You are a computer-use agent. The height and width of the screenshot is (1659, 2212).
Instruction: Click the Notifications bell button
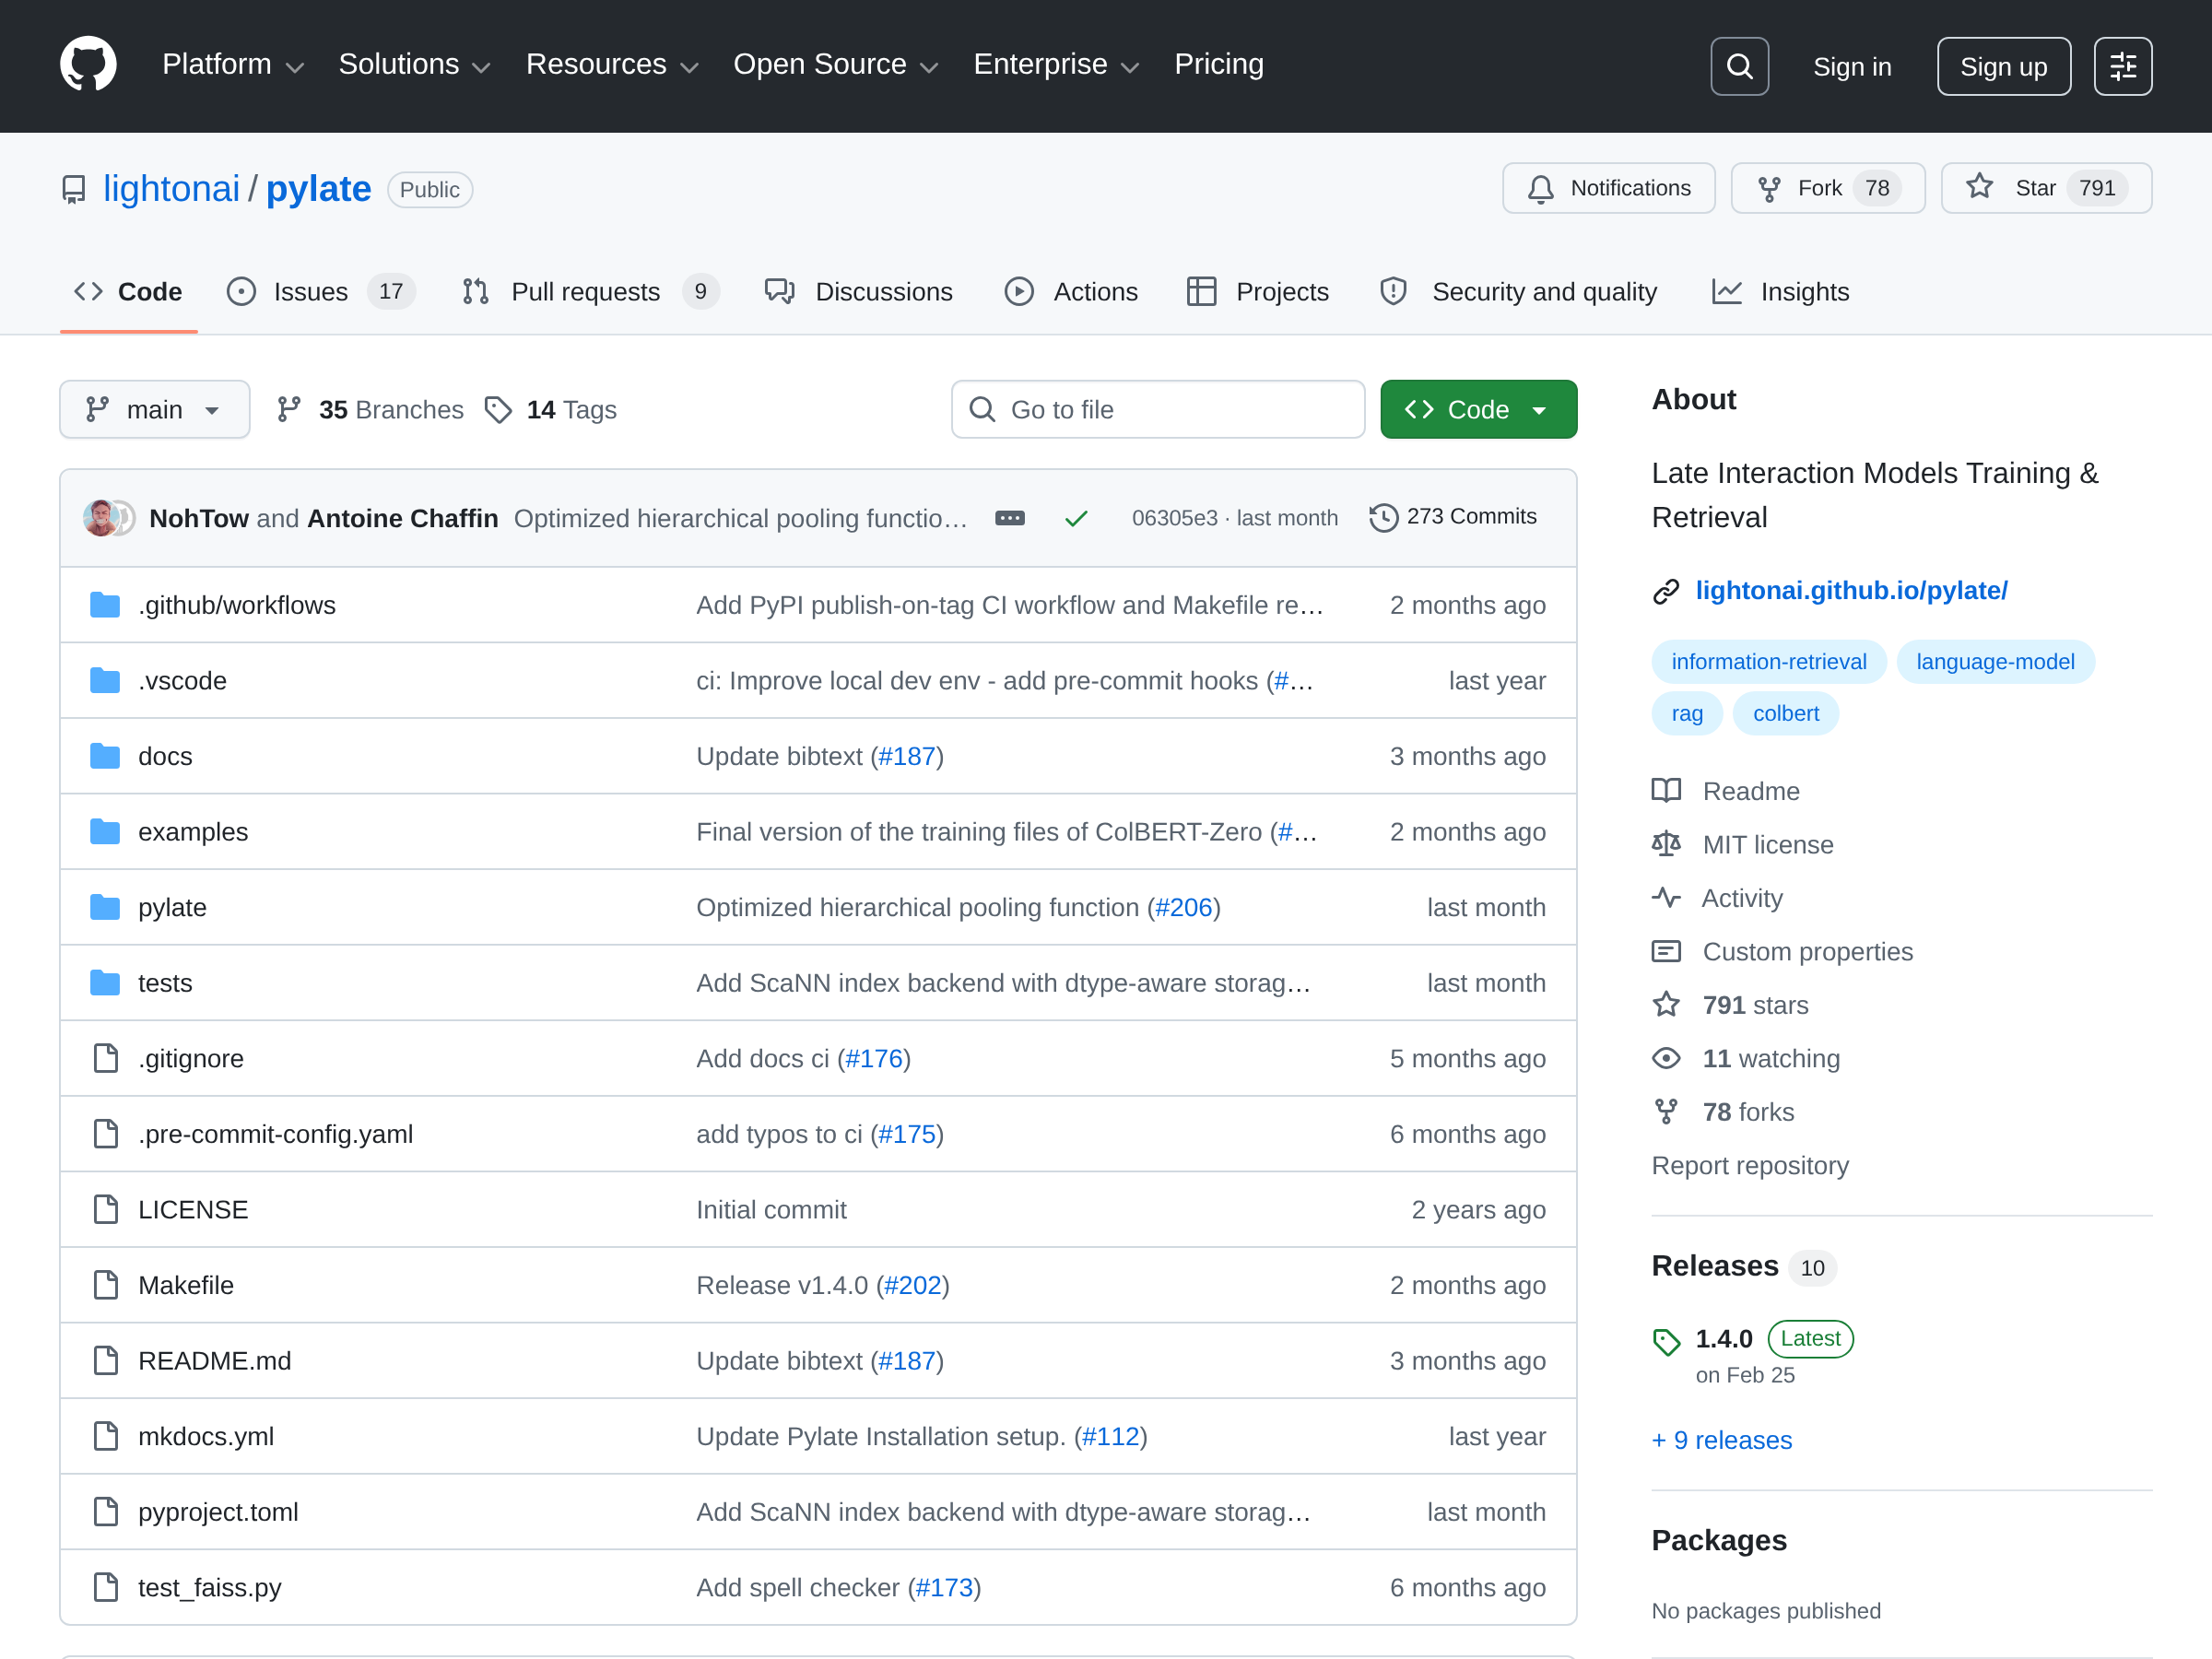click(1608, 188)
